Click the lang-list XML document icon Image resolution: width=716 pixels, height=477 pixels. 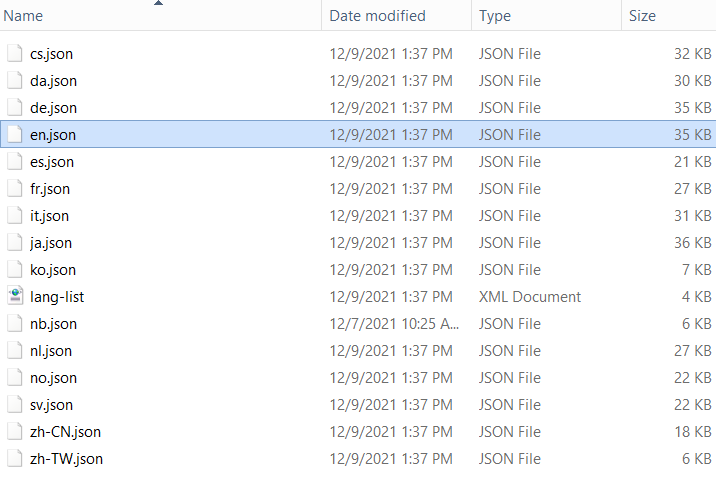pos(14,297)
